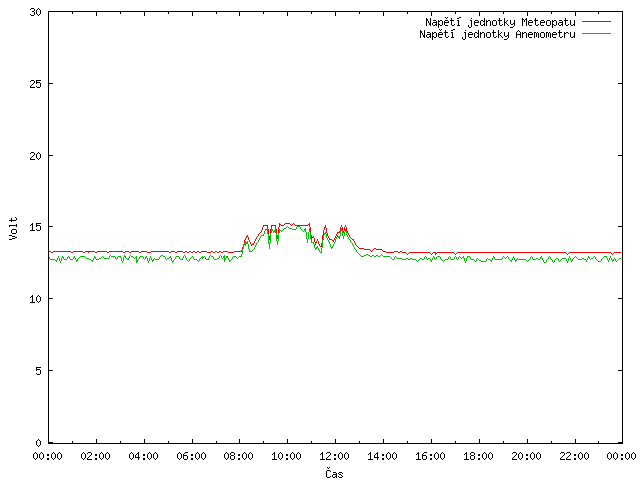Viewport: 640px width, 480px height.
Task: Click the x-axis time label 10:00
Action: [287, 456]
